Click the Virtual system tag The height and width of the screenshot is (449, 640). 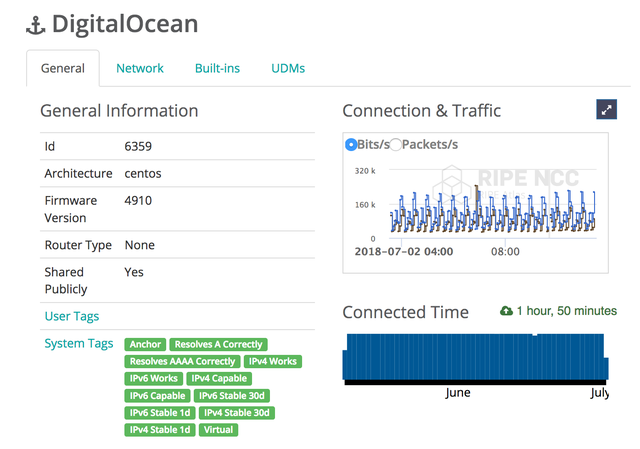pos(218,430)
